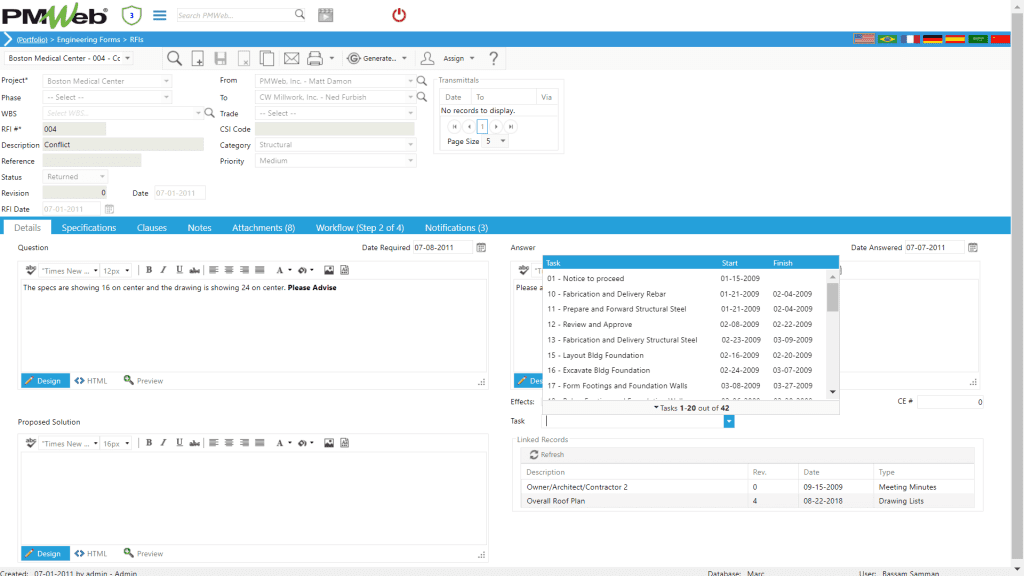This screenshot has width=1024, height=576.
Task: Switch to the Specifications tab
Action: tap(89, 227)
